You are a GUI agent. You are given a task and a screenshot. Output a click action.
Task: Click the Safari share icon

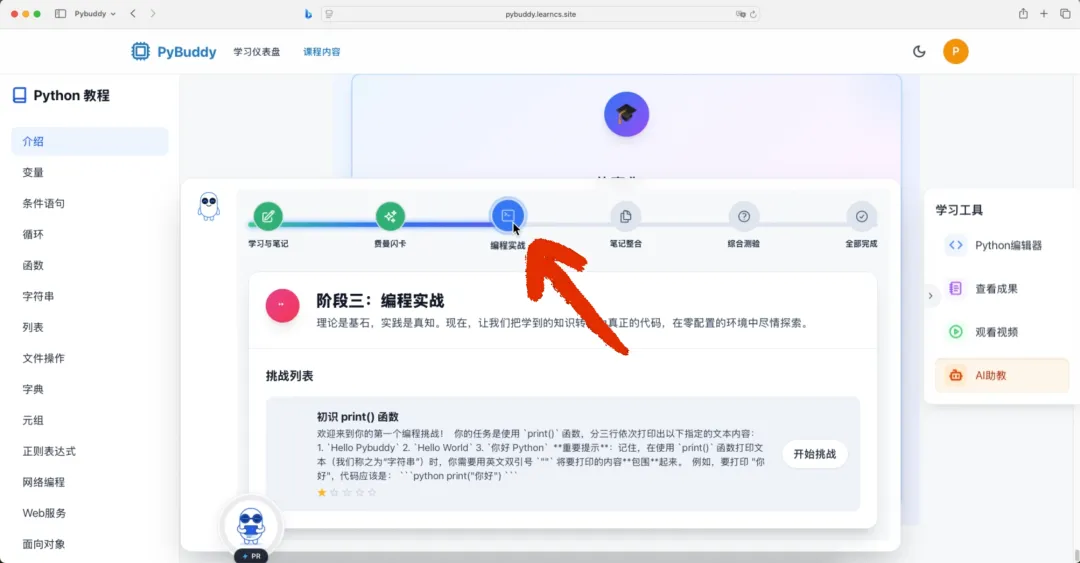pyautogui.click(x=1024, y=14)
